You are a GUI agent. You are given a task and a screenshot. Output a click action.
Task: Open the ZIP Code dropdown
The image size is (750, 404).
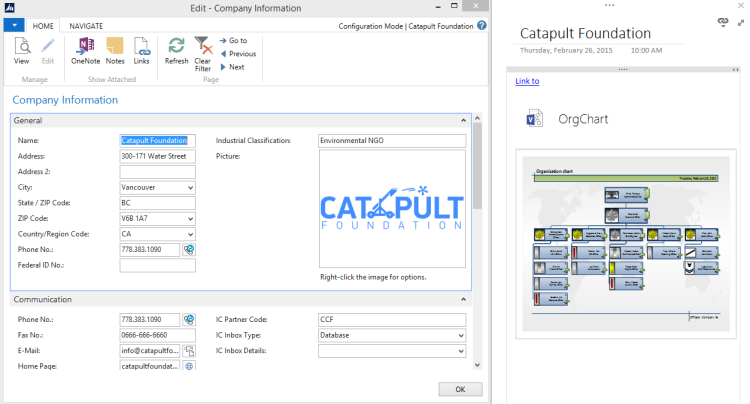point(190,219)
